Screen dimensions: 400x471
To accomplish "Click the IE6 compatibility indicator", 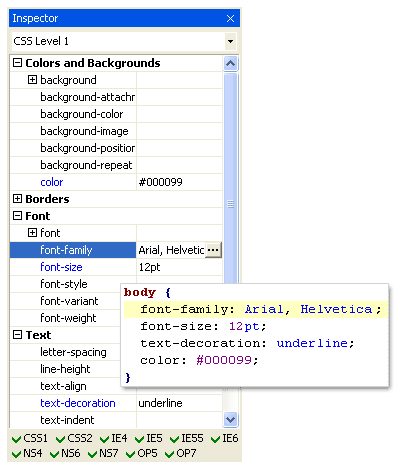I will coord(225,439).
